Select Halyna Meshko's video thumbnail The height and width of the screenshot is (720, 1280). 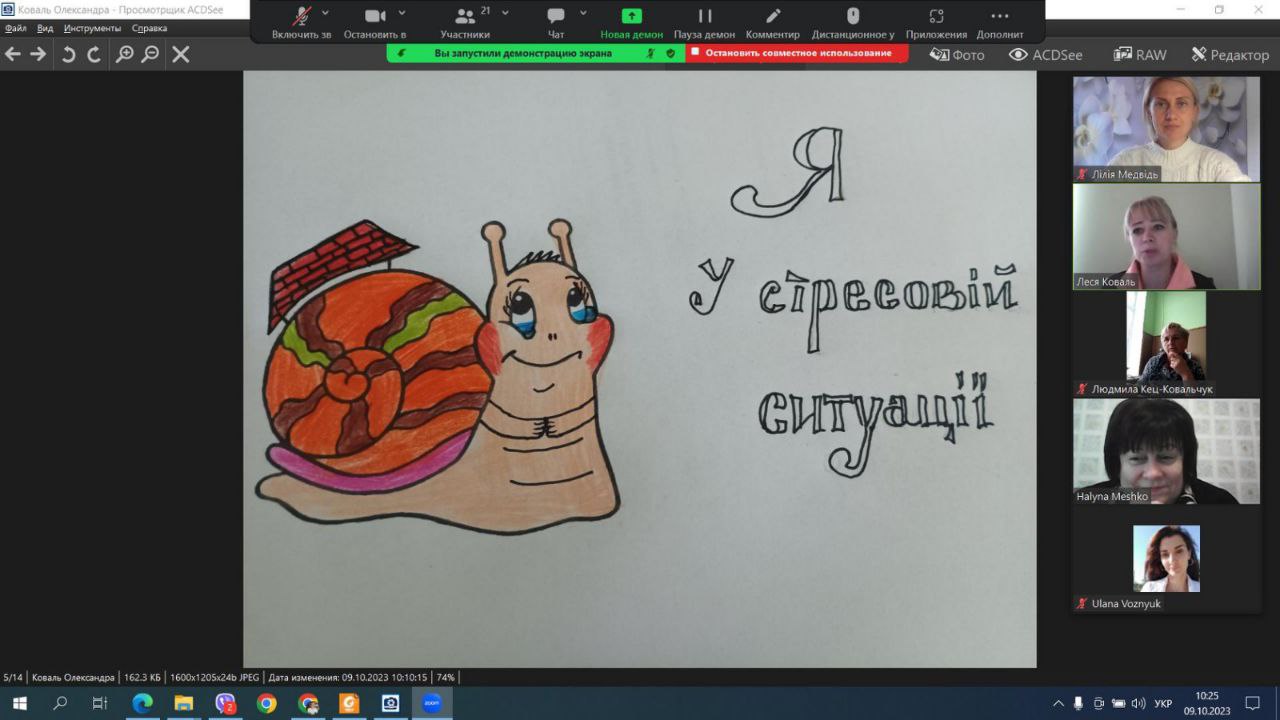pos(1166,451)
